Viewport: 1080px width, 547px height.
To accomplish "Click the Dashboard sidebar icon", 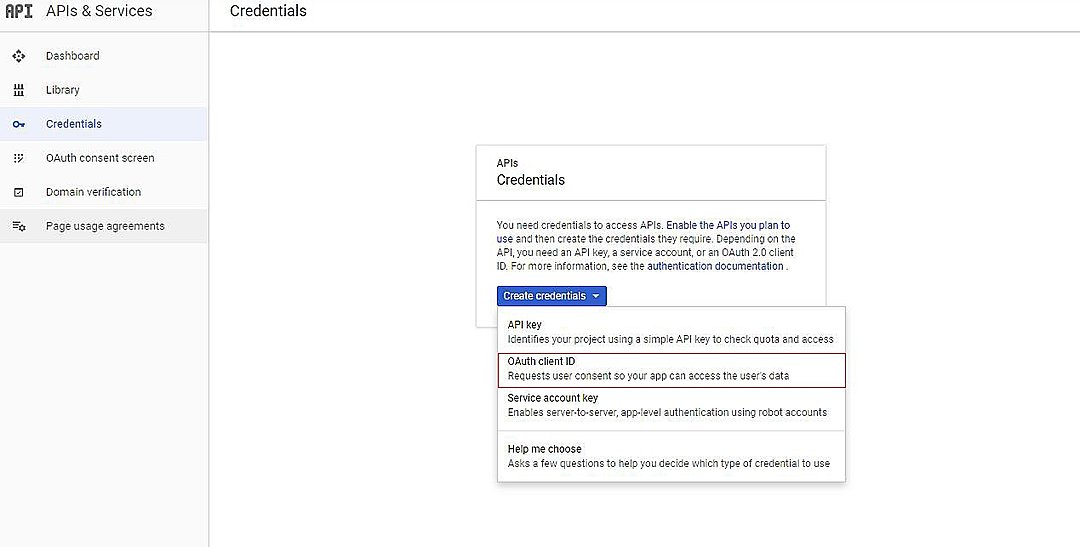I will [x=19, y=56].
